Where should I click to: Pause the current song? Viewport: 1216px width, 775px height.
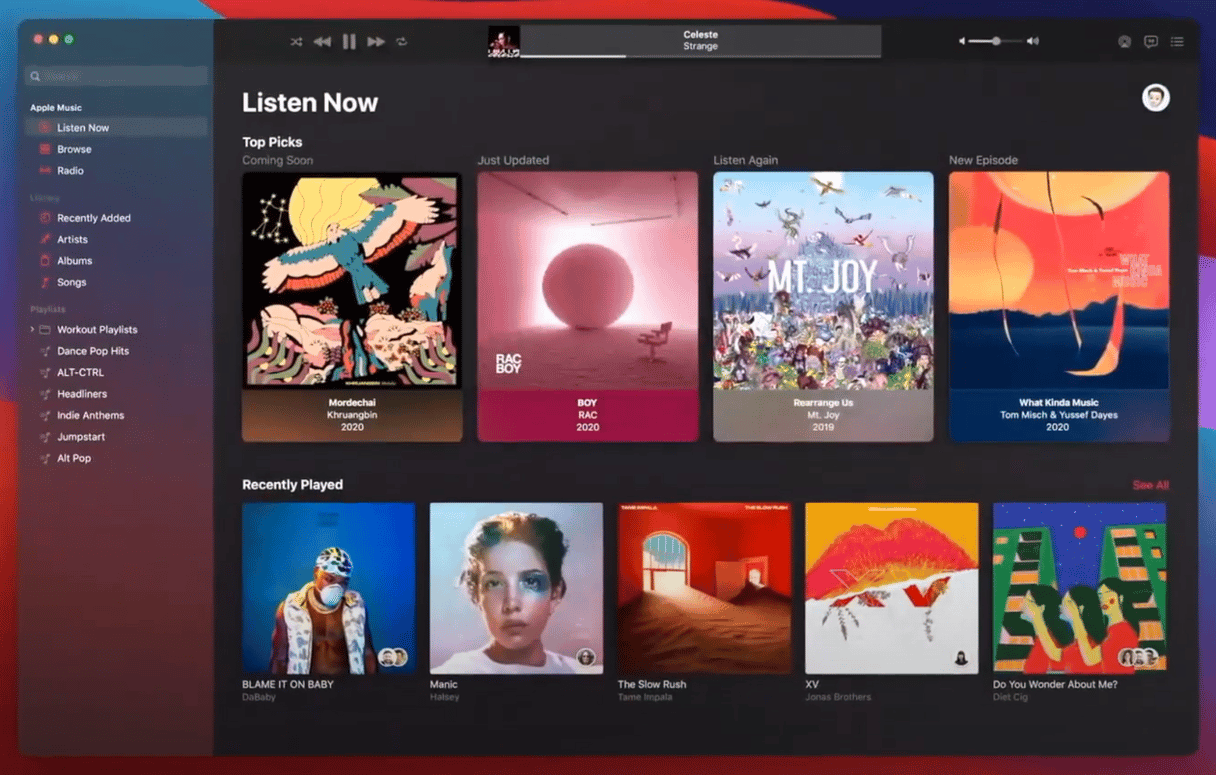[x=349, y=42]
